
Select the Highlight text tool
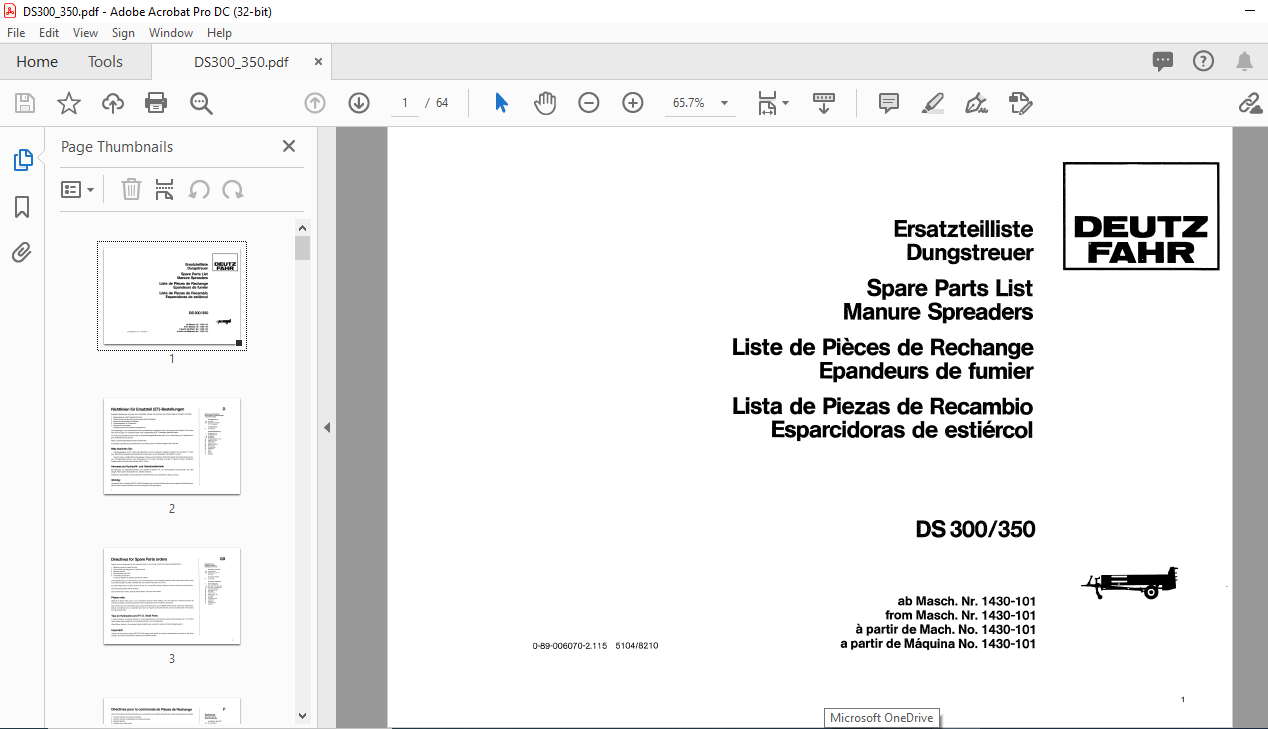pos(932,103)
